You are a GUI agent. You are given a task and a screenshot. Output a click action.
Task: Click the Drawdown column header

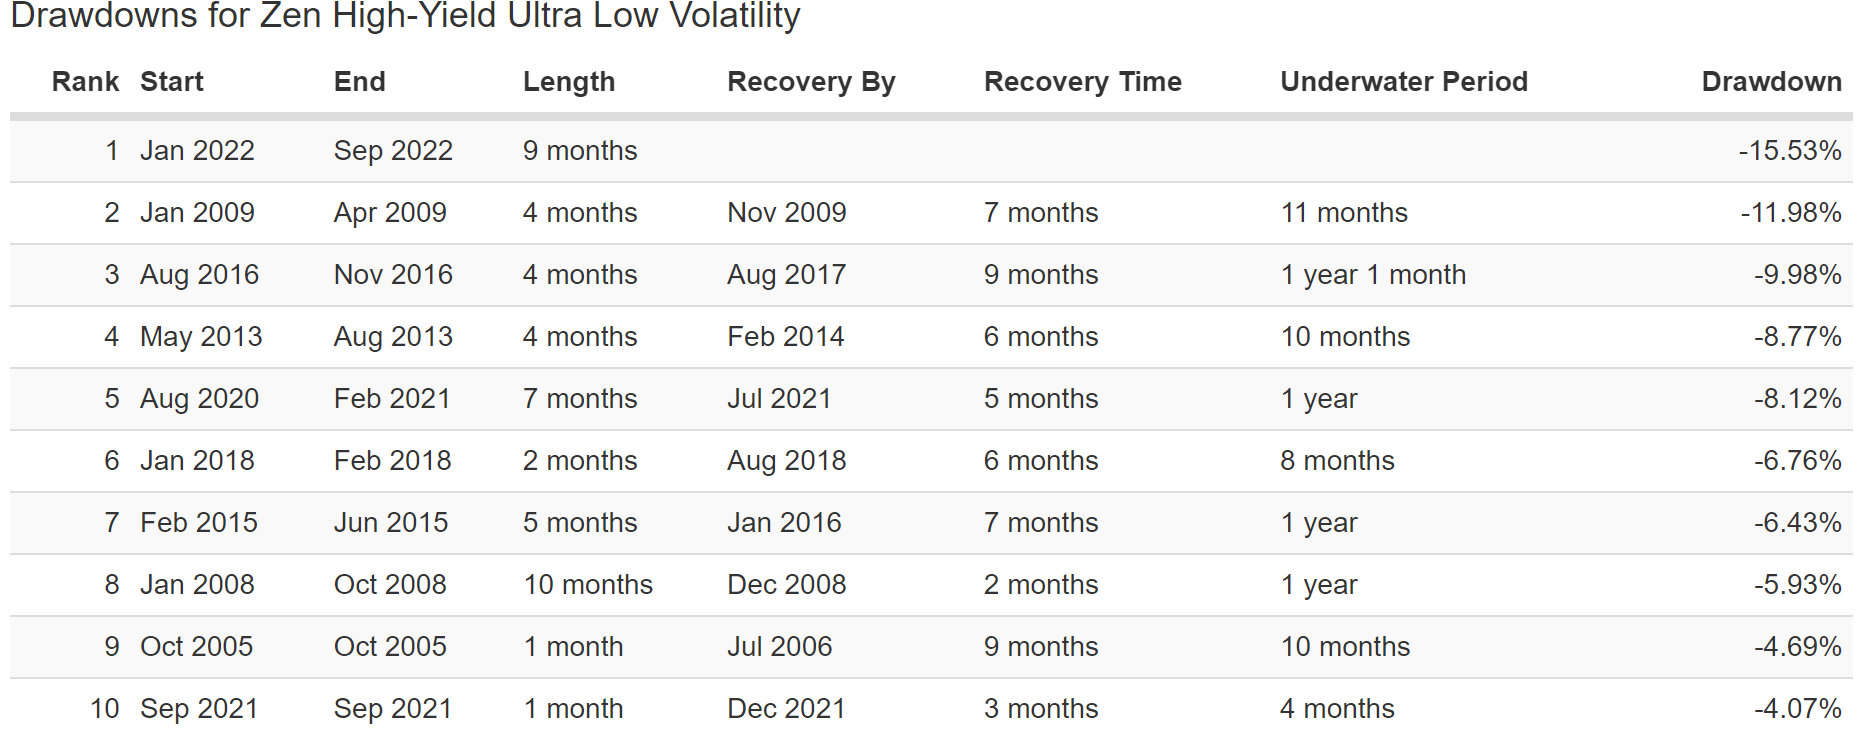(1770, 82)
